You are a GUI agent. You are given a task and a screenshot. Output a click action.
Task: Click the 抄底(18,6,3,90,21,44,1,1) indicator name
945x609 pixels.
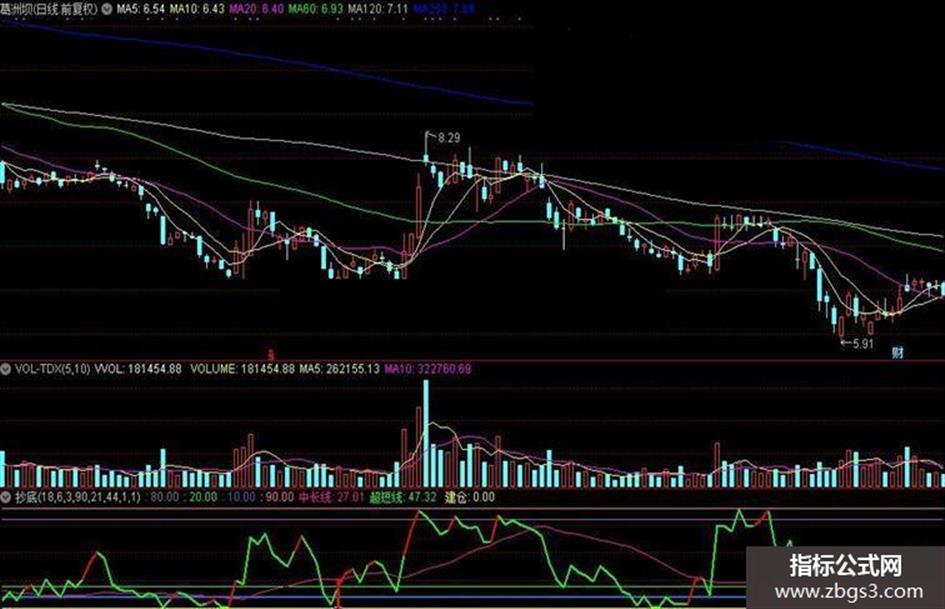coord(77,497)
